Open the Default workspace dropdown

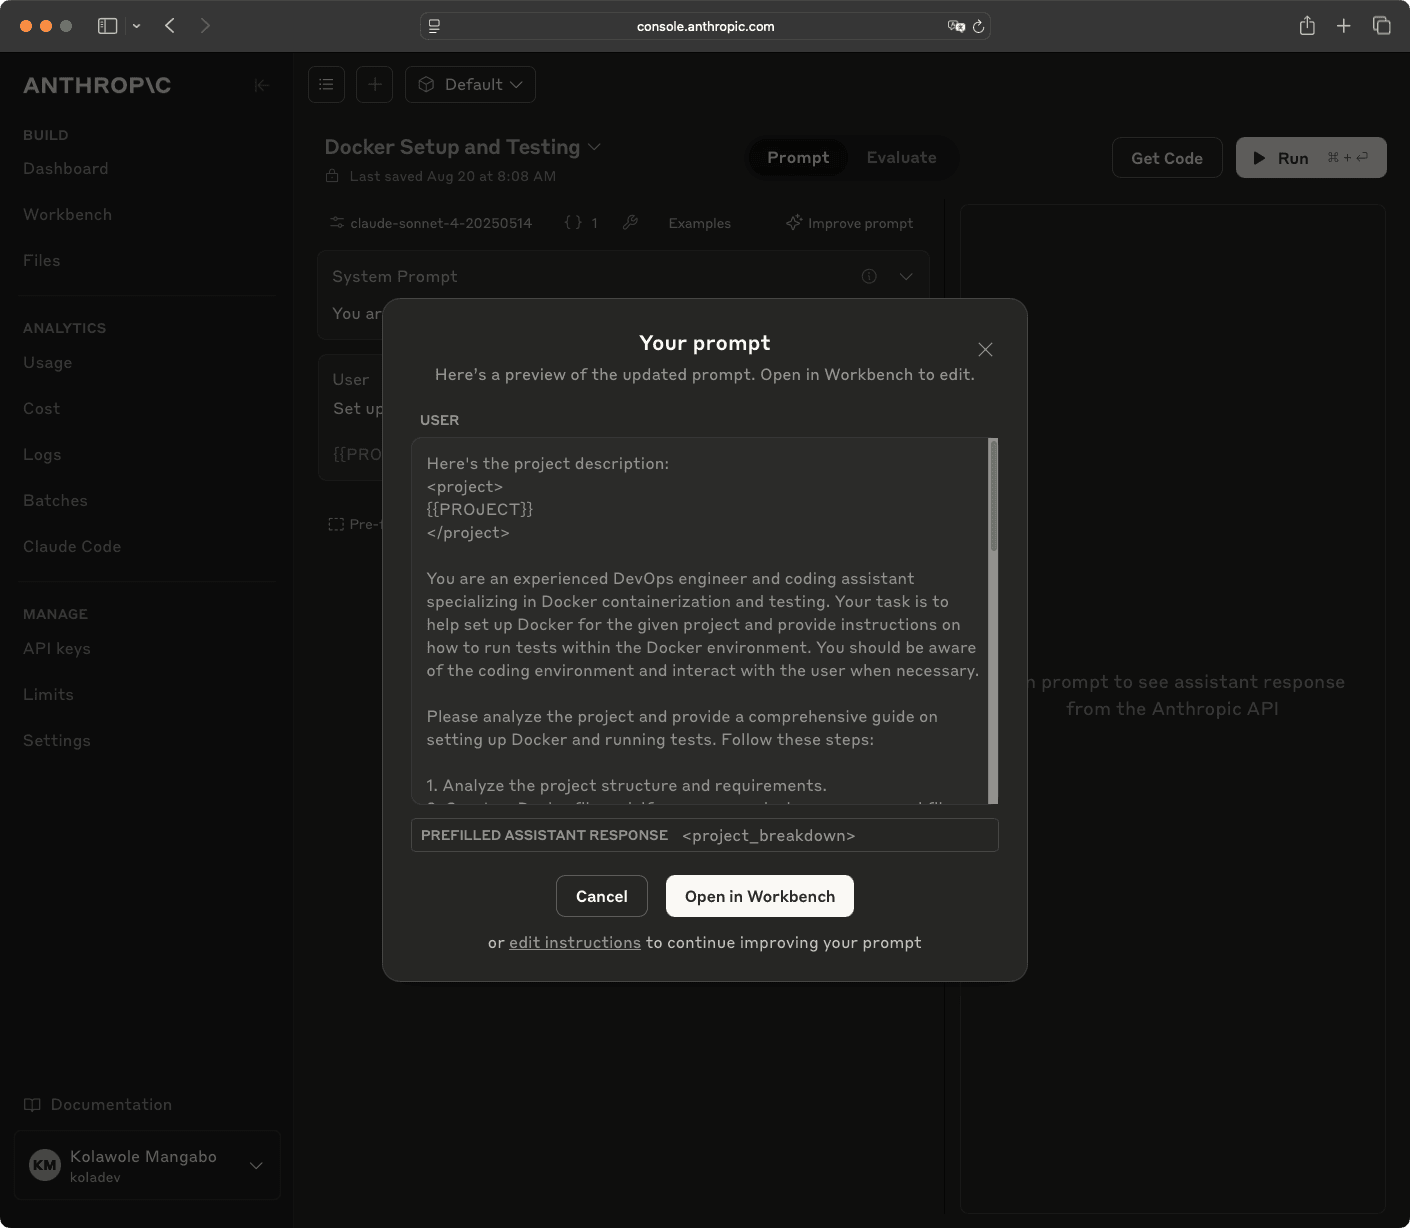(x=470, y=84)
